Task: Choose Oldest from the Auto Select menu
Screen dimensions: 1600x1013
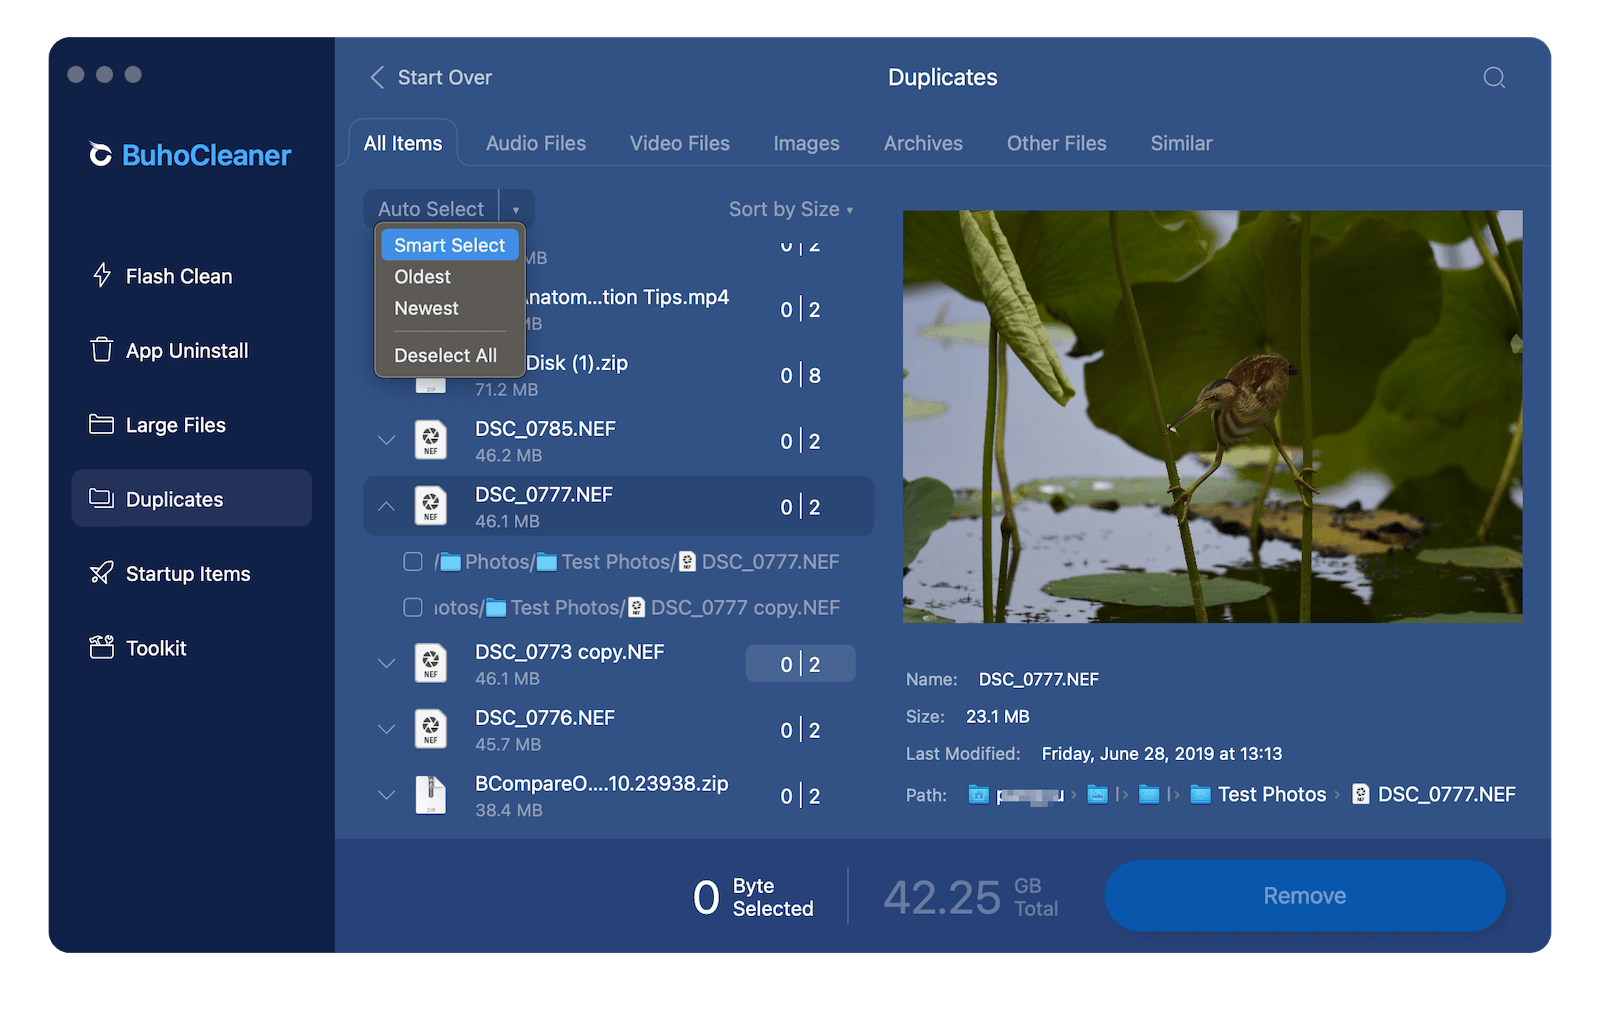Action: coord(450,277)
